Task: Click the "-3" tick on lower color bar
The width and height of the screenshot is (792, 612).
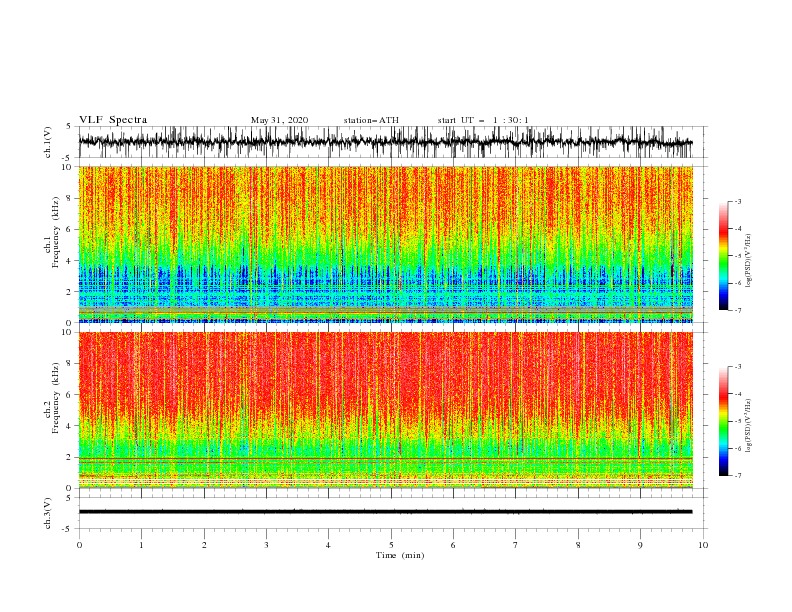Action: [x=737, y=367]
